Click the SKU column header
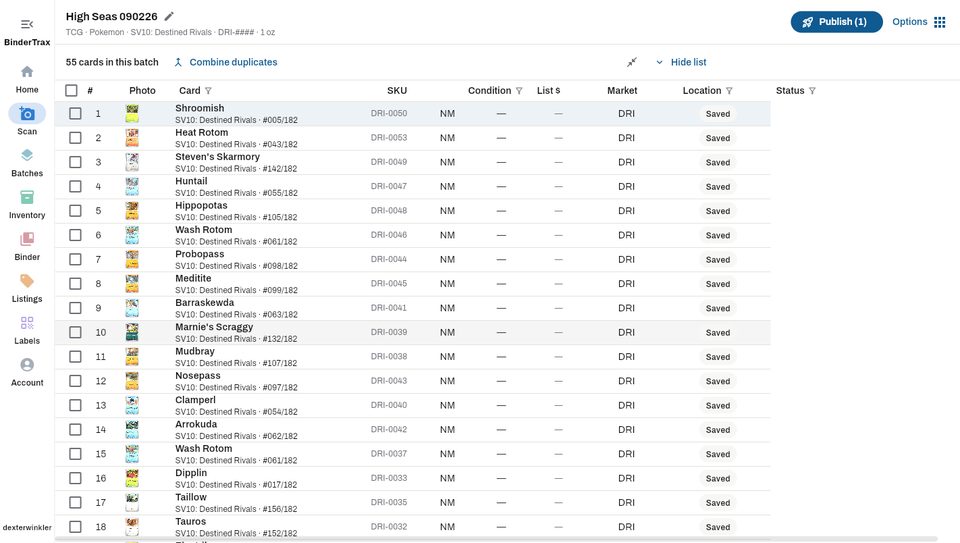Screen dimensions: 960x543 [397, 91]
